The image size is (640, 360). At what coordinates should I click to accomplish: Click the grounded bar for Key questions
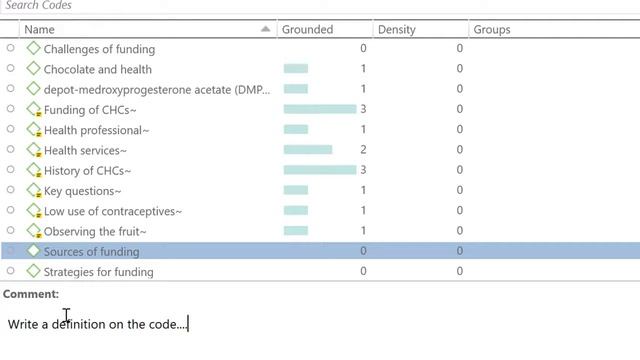click(x=296, y=190)
